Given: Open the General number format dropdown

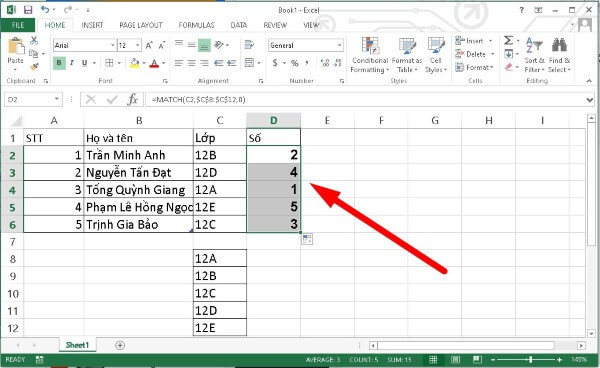Looking at the screenshot, I should pos(339,46).
